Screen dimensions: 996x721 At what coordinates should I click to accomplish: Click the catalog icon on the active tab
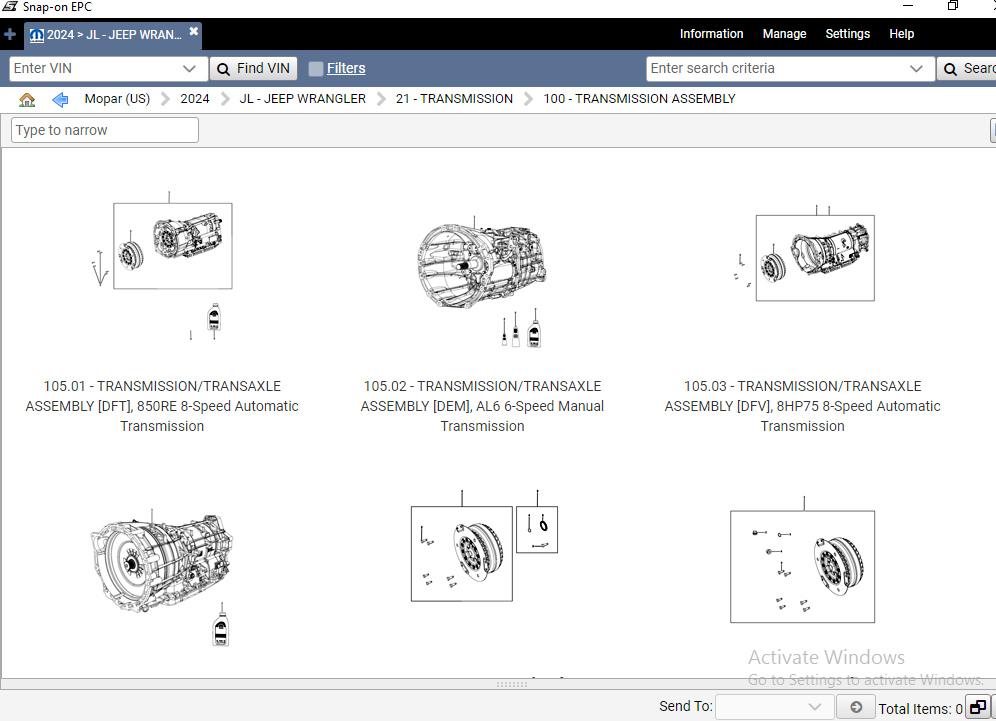(x=36, y=34)
